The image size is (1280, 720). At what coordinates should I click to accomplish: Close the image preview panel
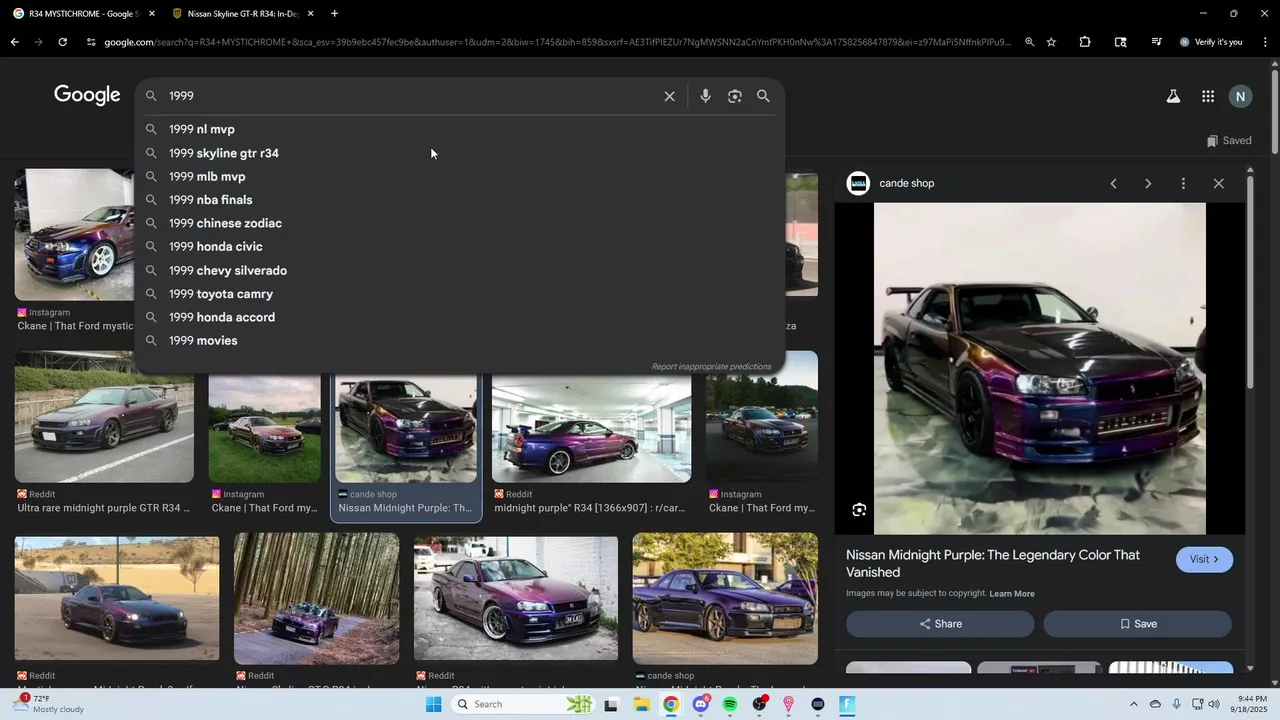pos(1218,183)
